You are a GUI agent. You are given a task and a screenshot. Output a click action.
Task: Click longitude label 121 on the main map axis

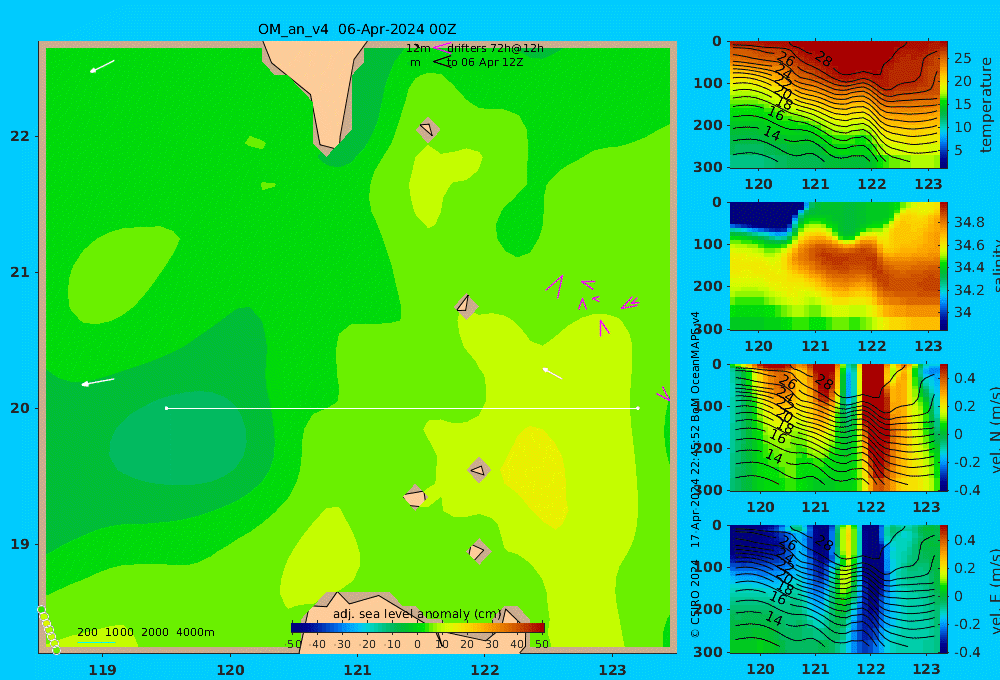point(357,670)
